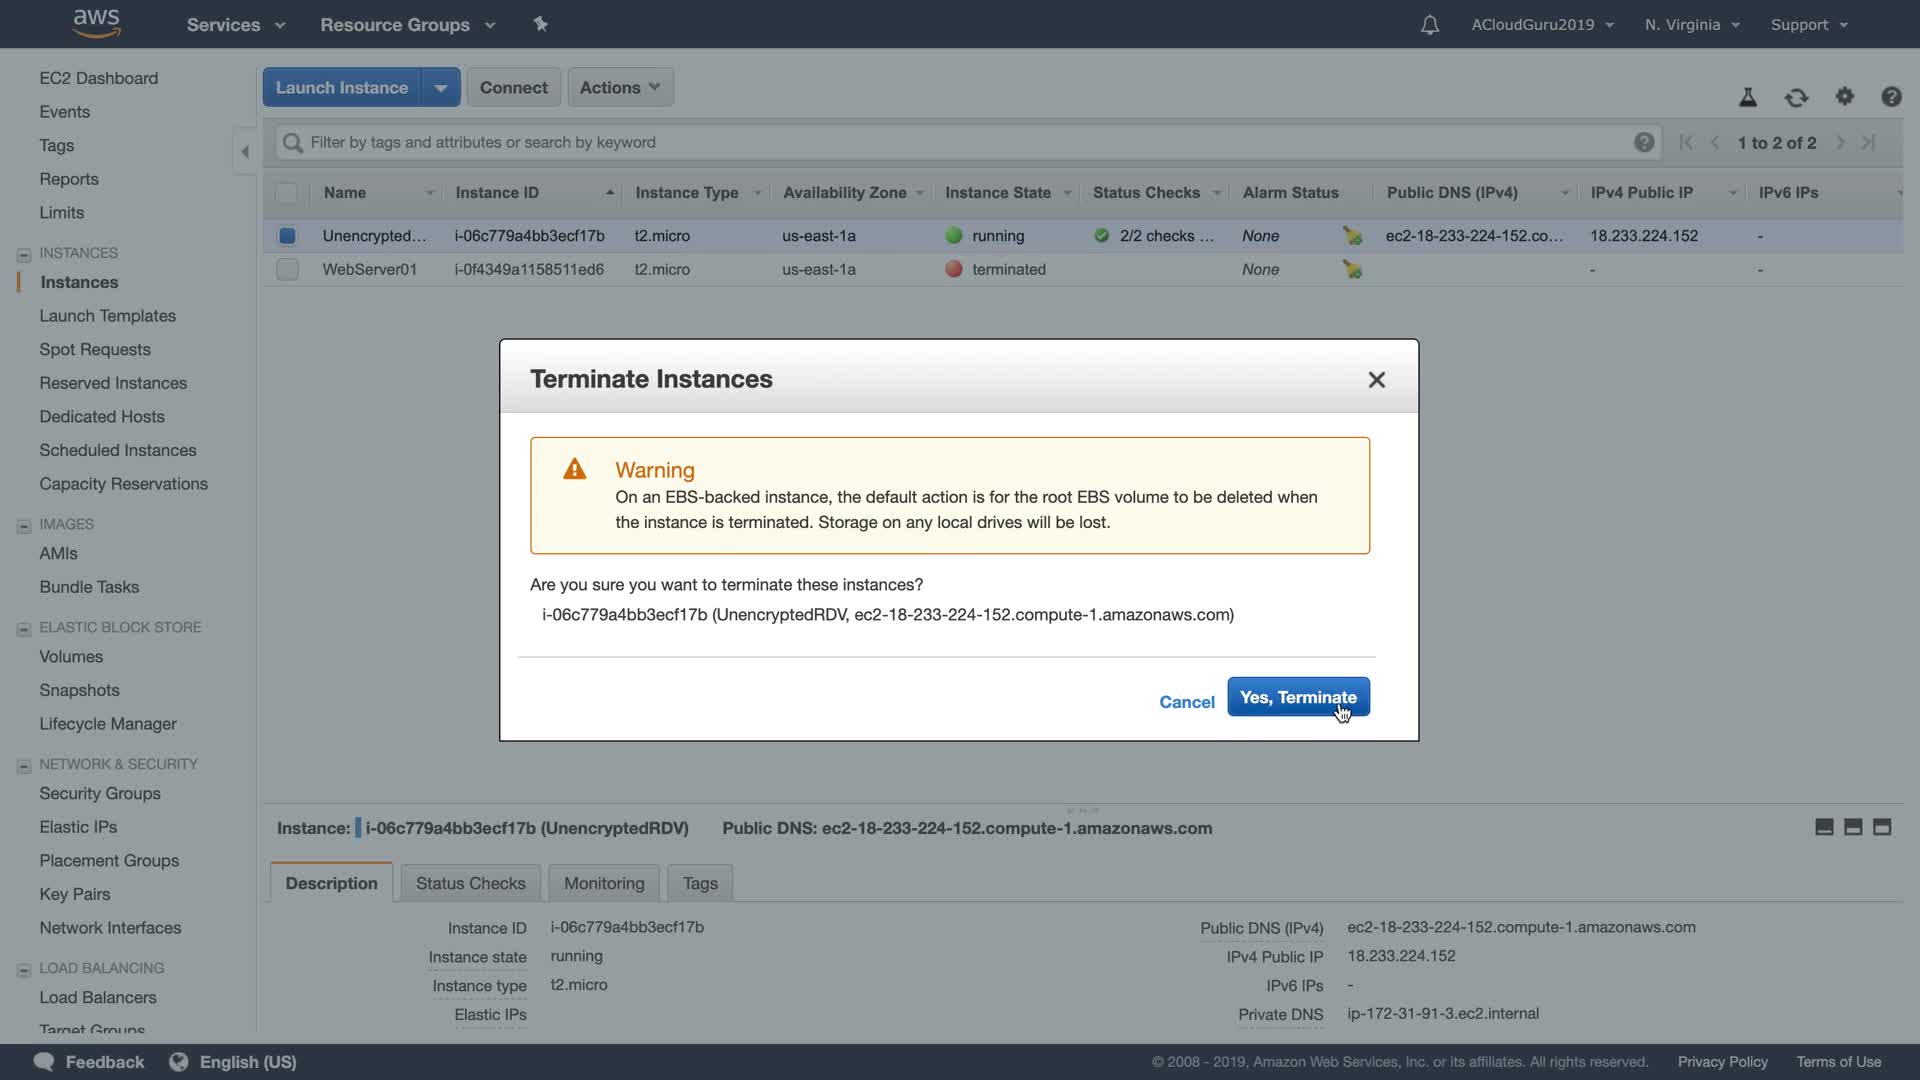This screenshot has height=1080, width=1920.
Task: Expand the Launch Instance dropdown arrow
Action: 440,87
